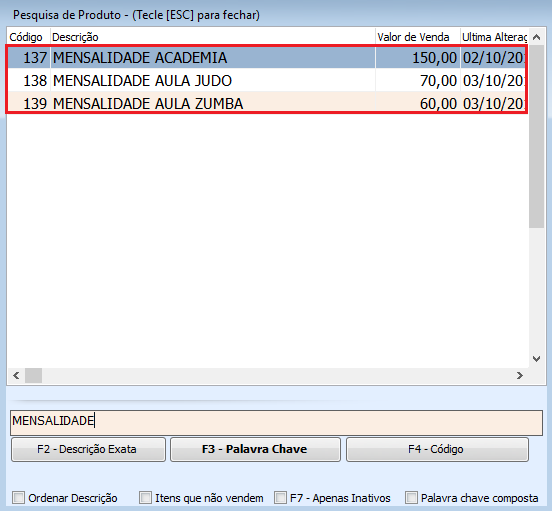
Task: Click the horizontal scroll left arrow
Action: pos(16,376)
